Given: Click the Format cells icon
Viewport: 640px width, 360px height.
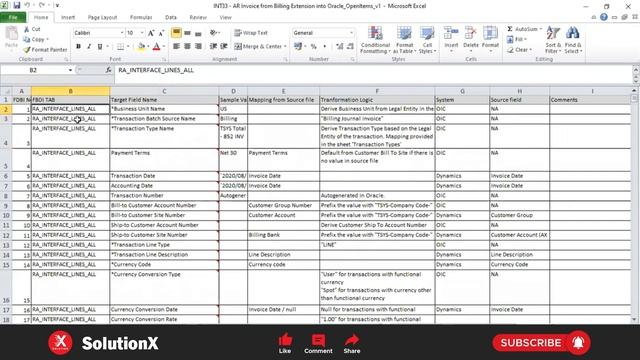Looking at the screenshot, I should (490, 33).
